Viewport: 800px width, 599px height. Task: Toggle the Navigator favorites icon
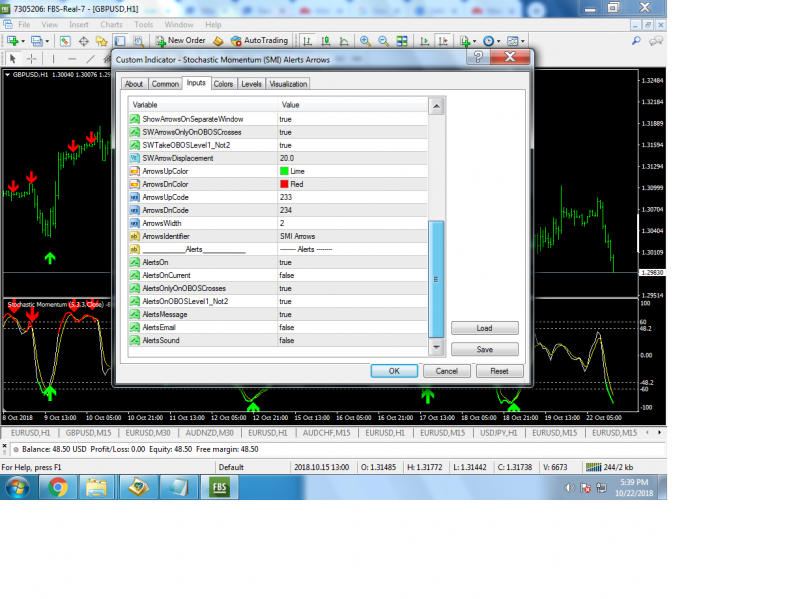pyautogui.click(x=102, y=41)
